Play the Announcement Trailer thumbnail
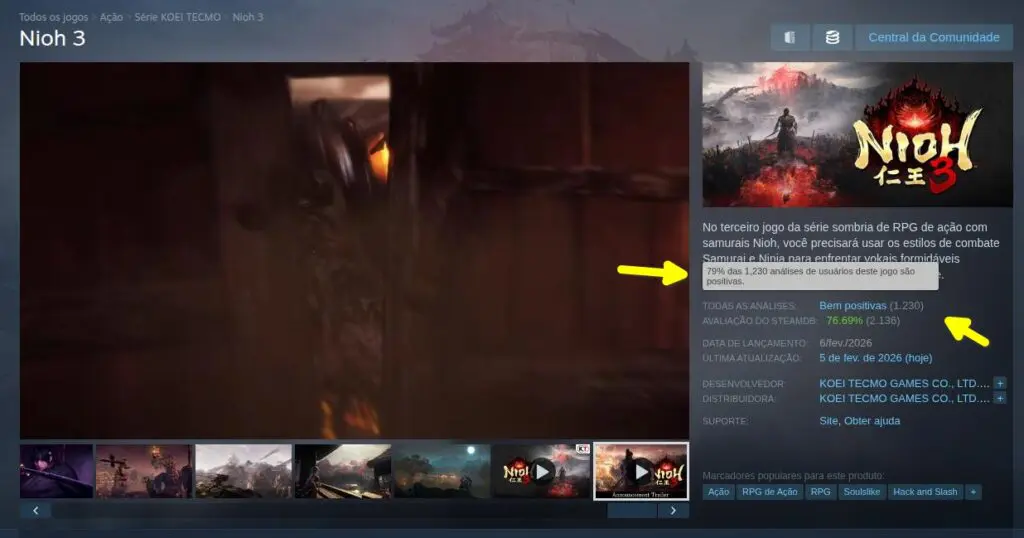The image size is (1024, 538). click(641, 471)
